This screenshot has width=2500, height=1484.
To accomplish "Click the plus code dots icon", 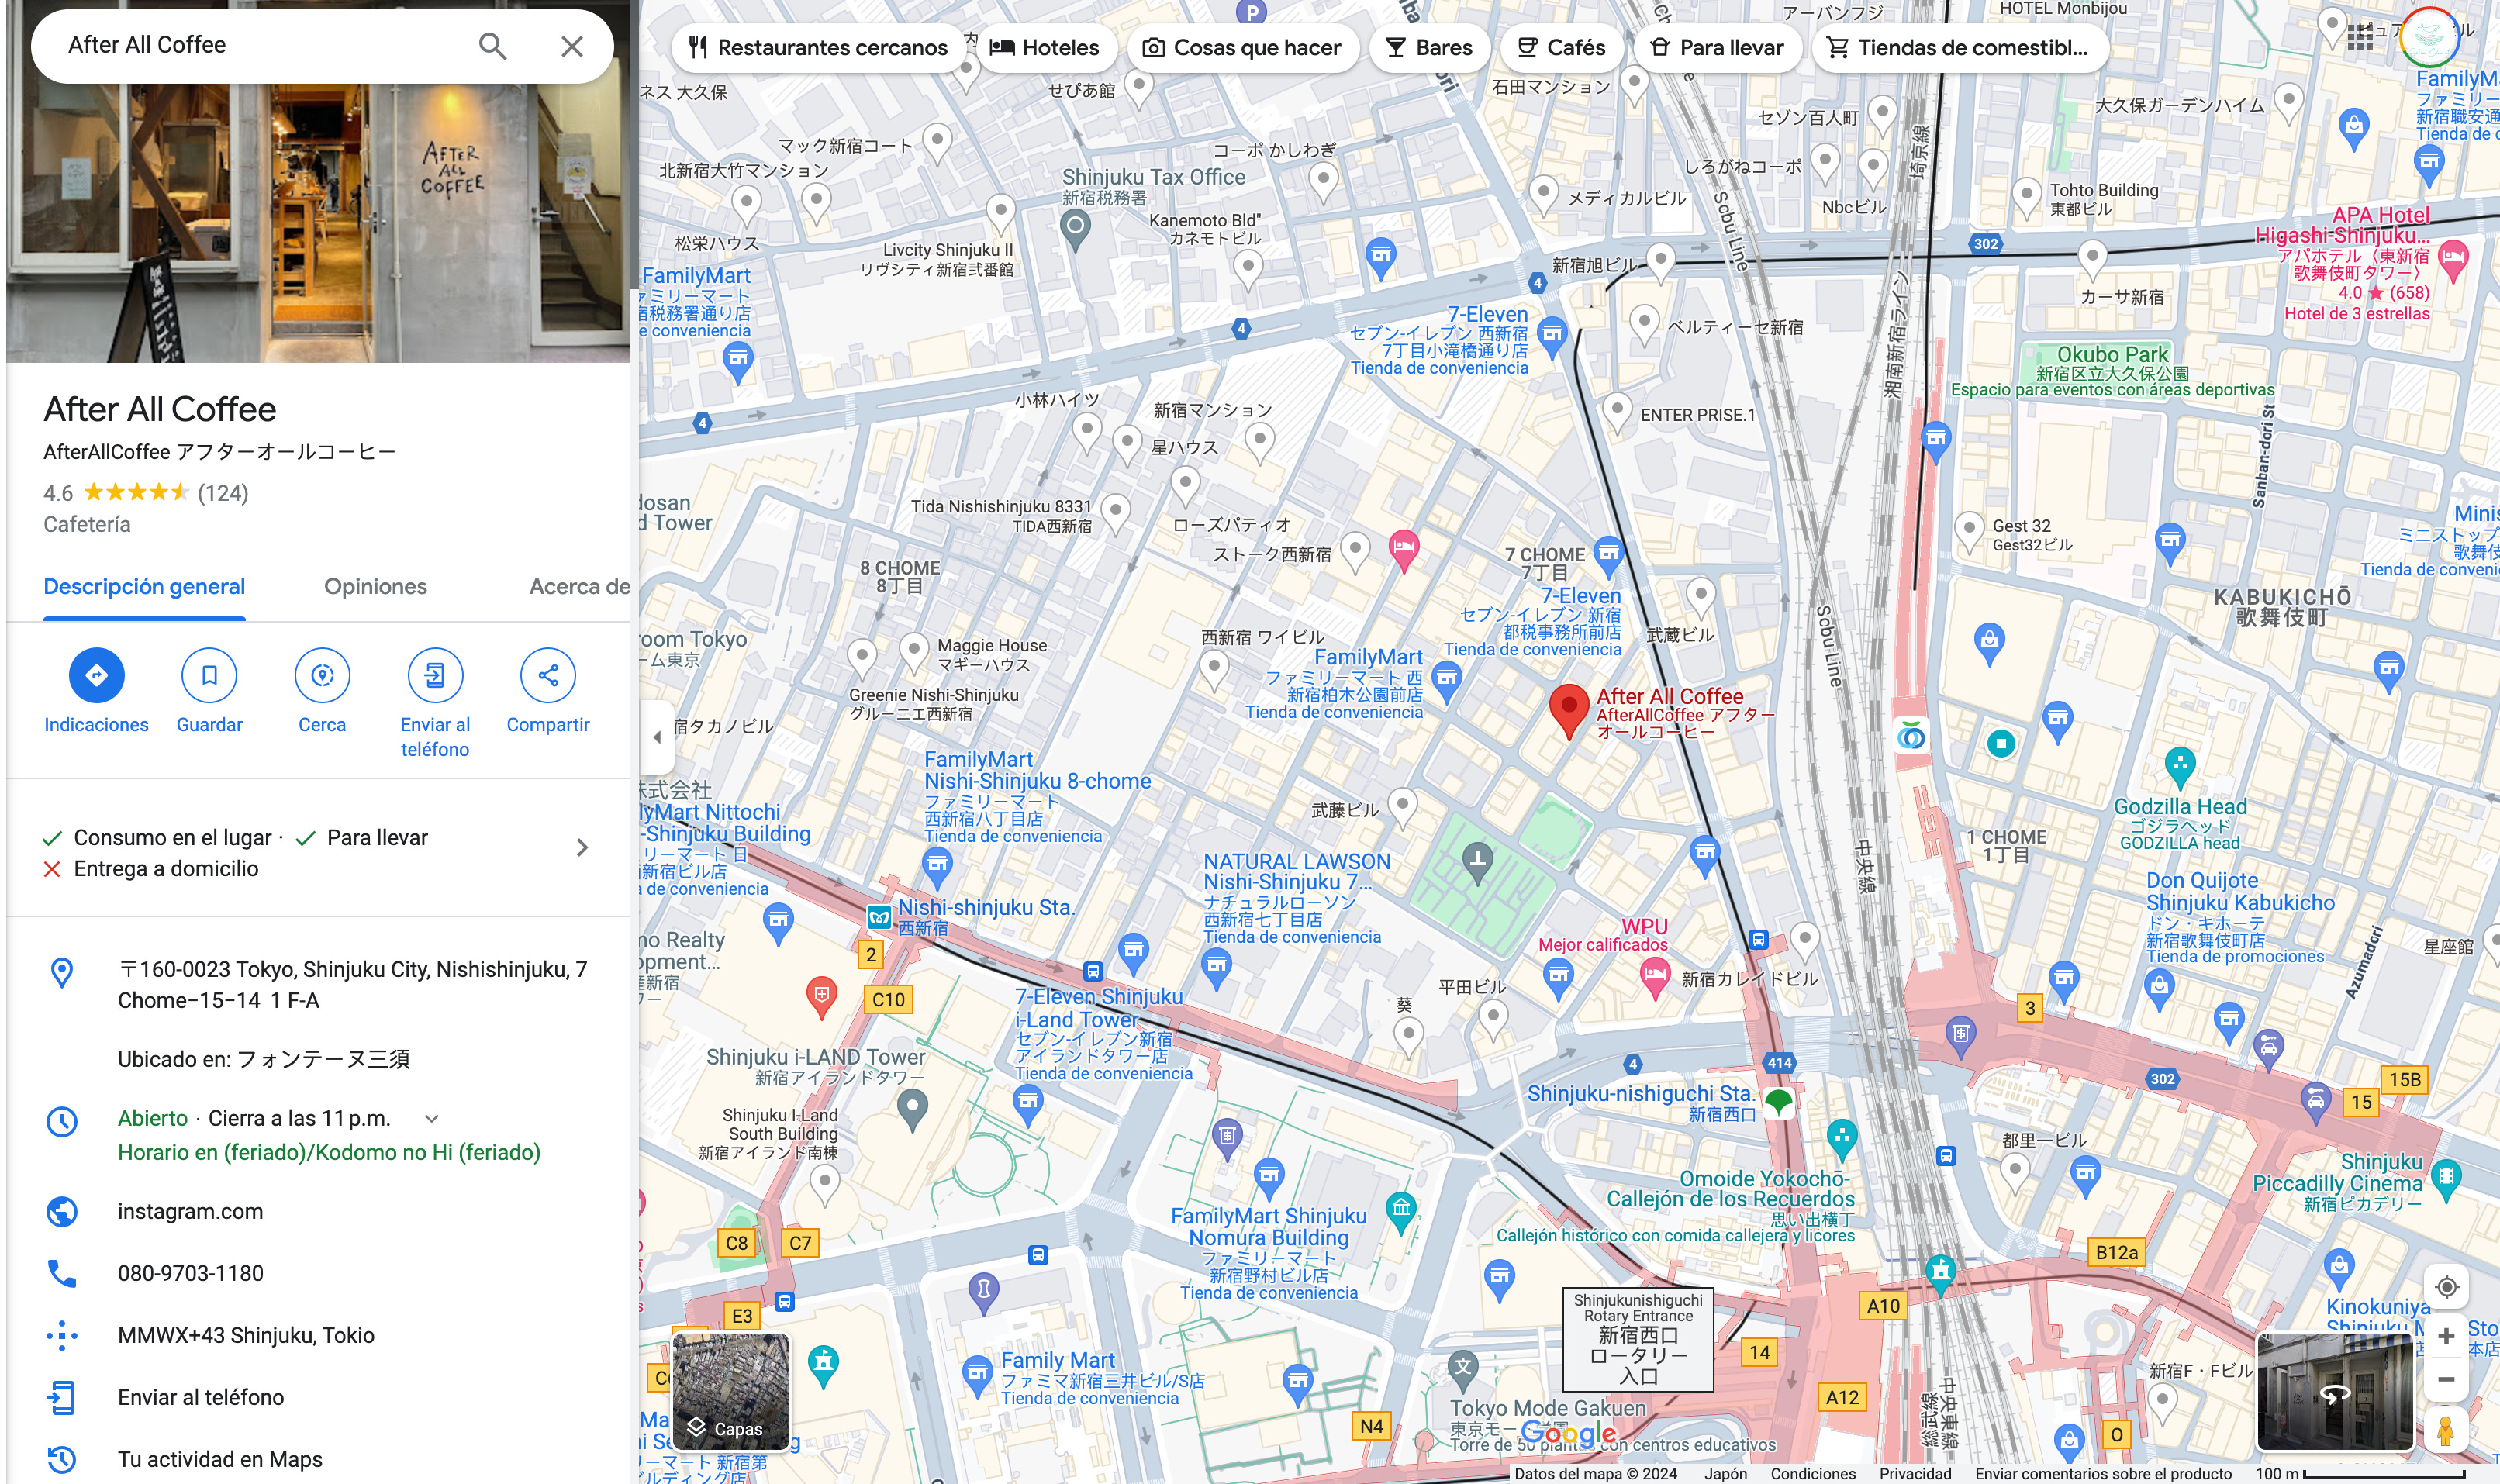I will [62, 1335].
